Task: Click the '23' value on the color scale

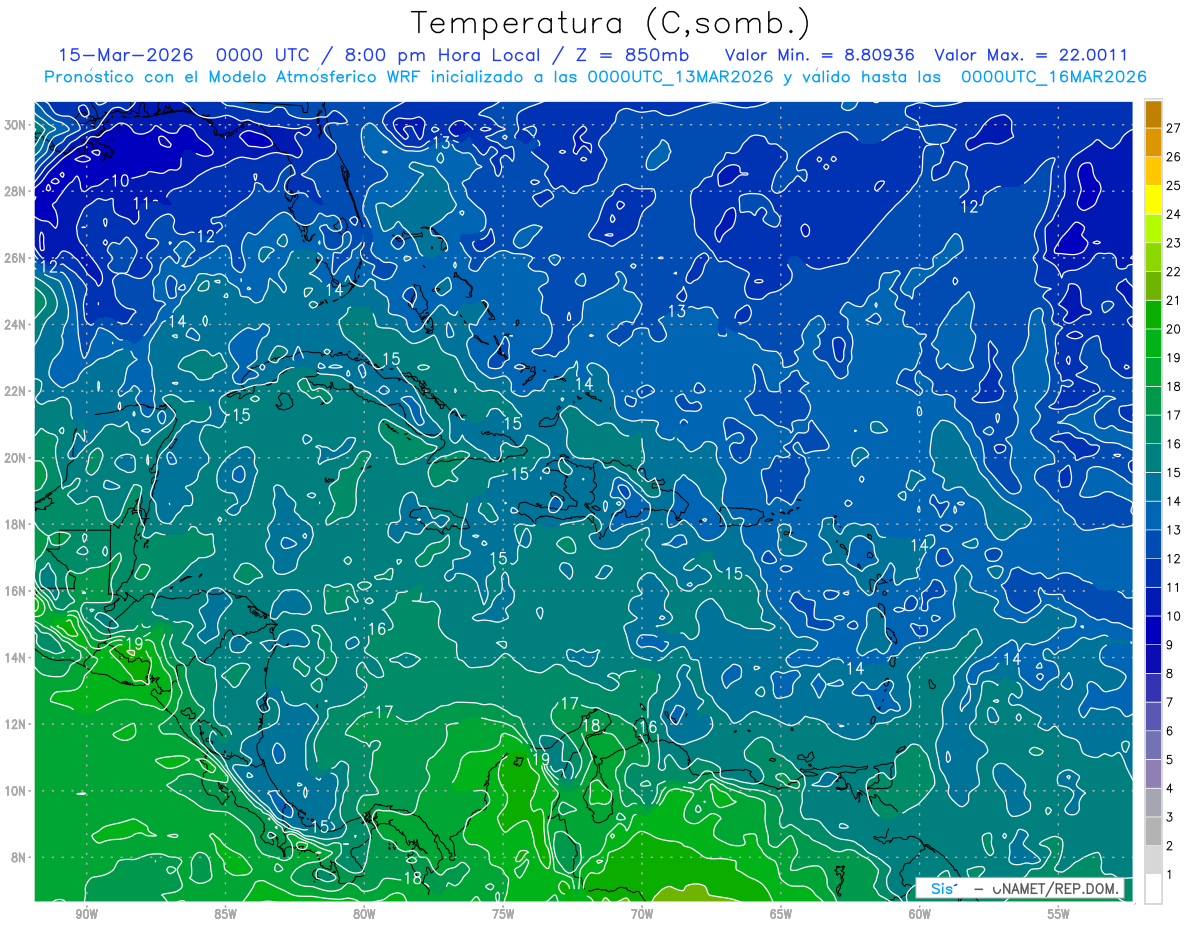Action: (x=1173, y=243)
